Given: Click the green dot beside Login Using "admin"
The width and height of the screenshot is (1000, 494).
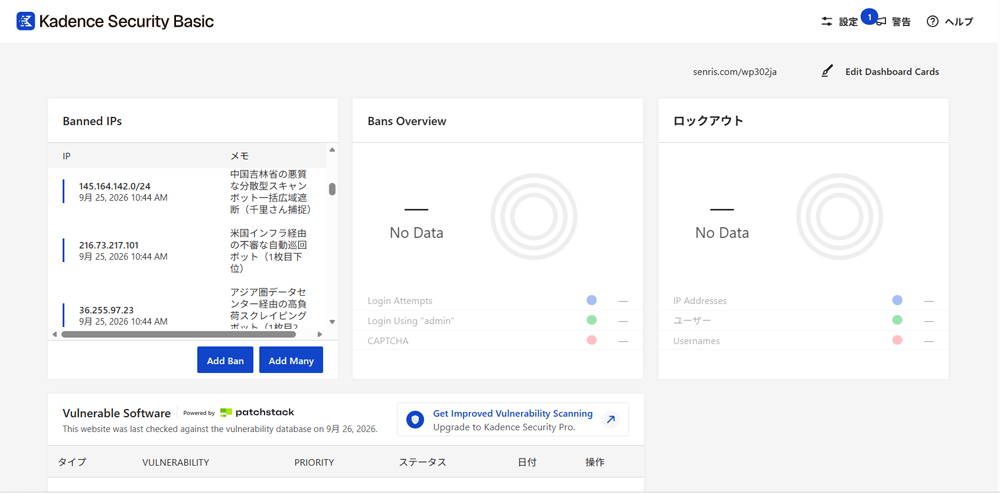Looking at the screenshot, I should pos(591,320).
